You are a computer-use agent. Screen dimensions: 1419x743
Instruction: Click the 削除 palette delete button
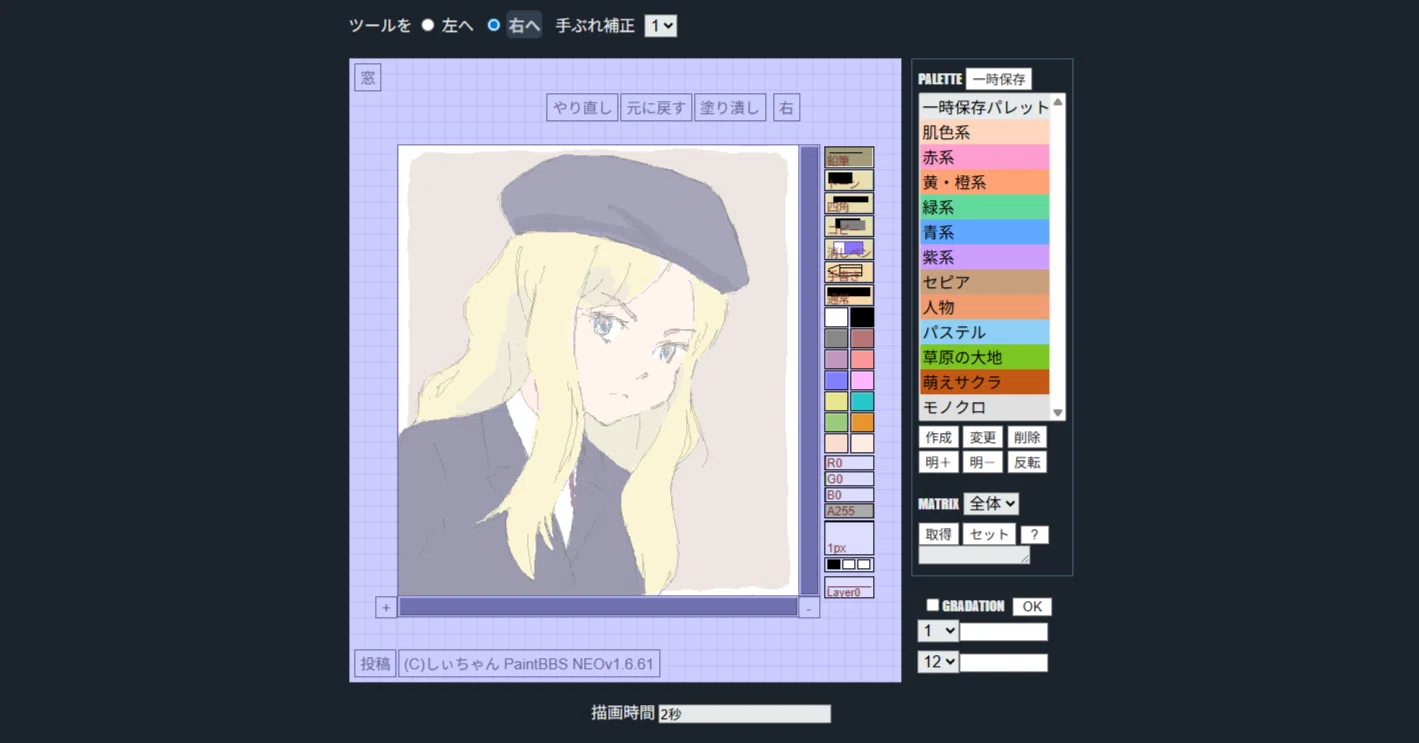pyautogui.click(x=1027, y=437)
